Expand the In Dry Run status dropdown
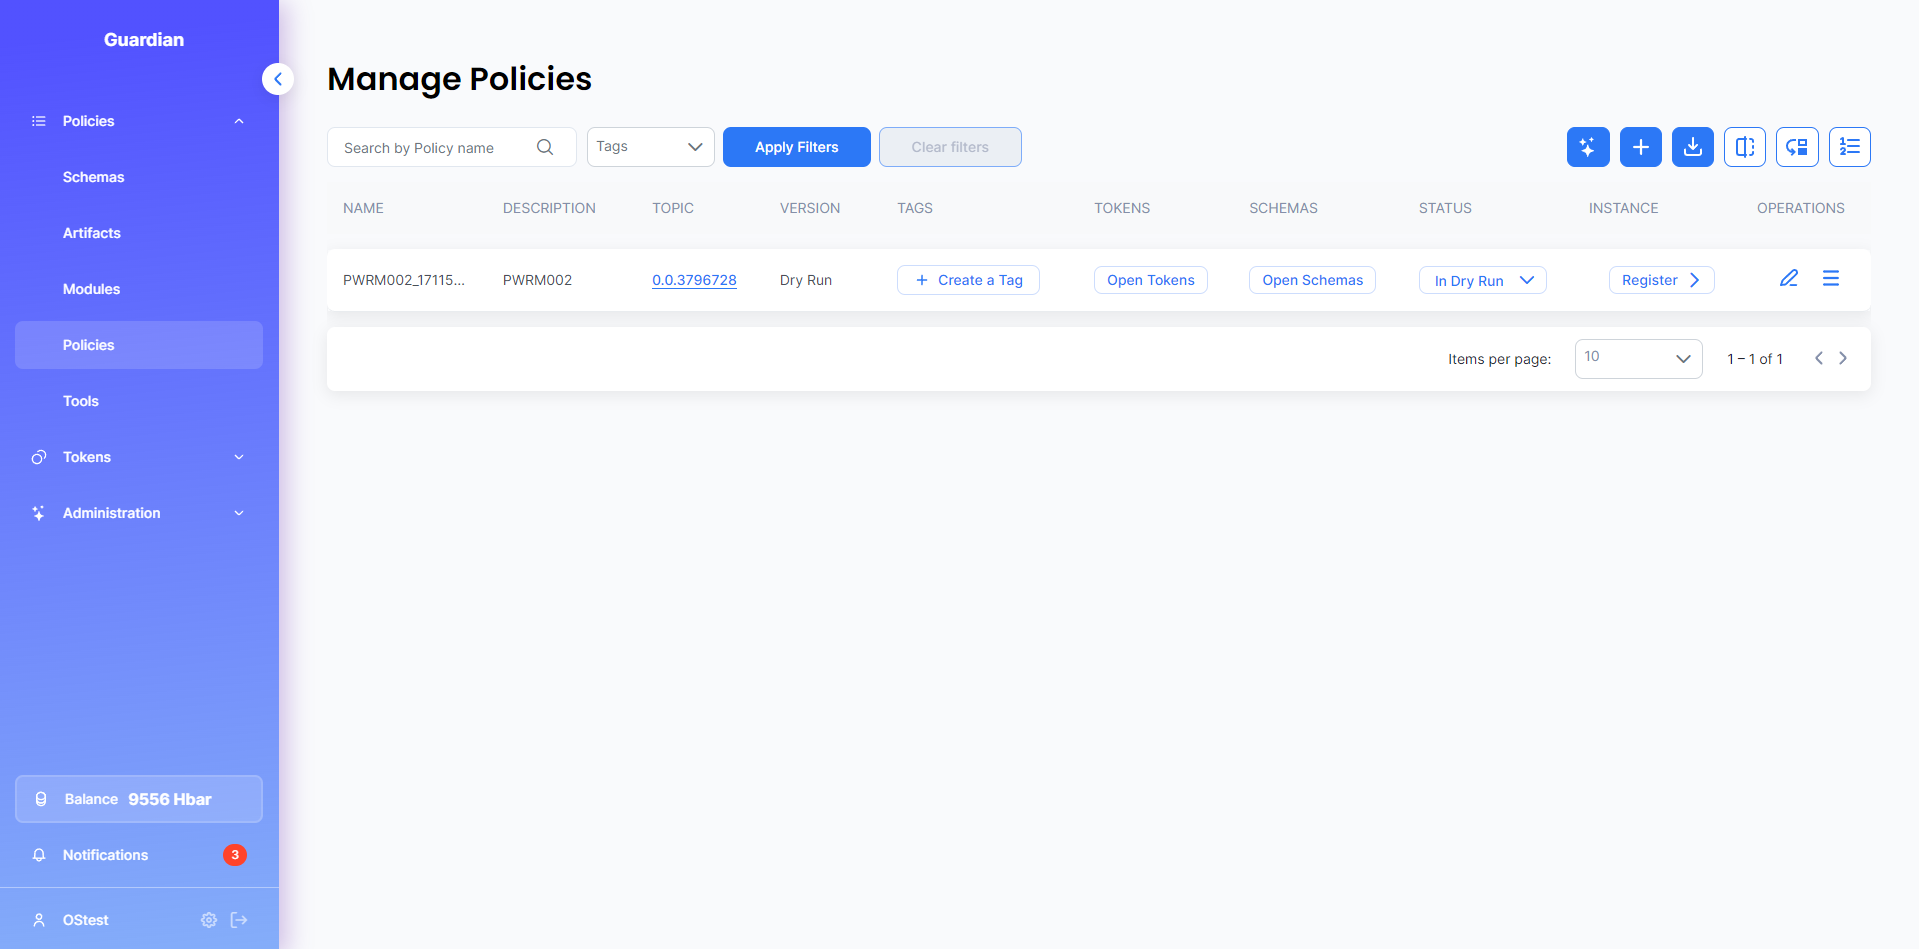Viewport: 1919px width, 949px height. pos(1482,281)
